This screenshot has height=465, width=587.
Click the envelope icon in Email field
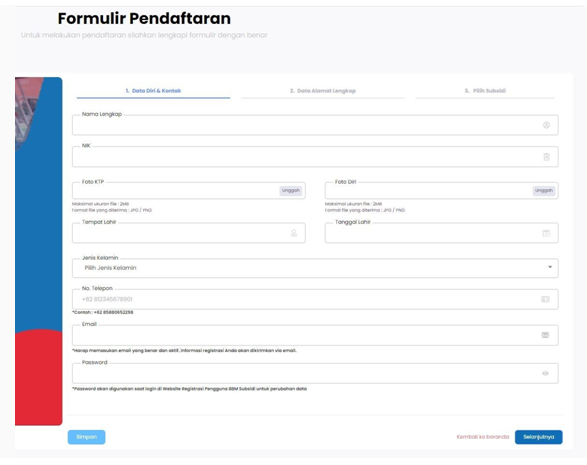pyautogui.click(x=545, y=335)
